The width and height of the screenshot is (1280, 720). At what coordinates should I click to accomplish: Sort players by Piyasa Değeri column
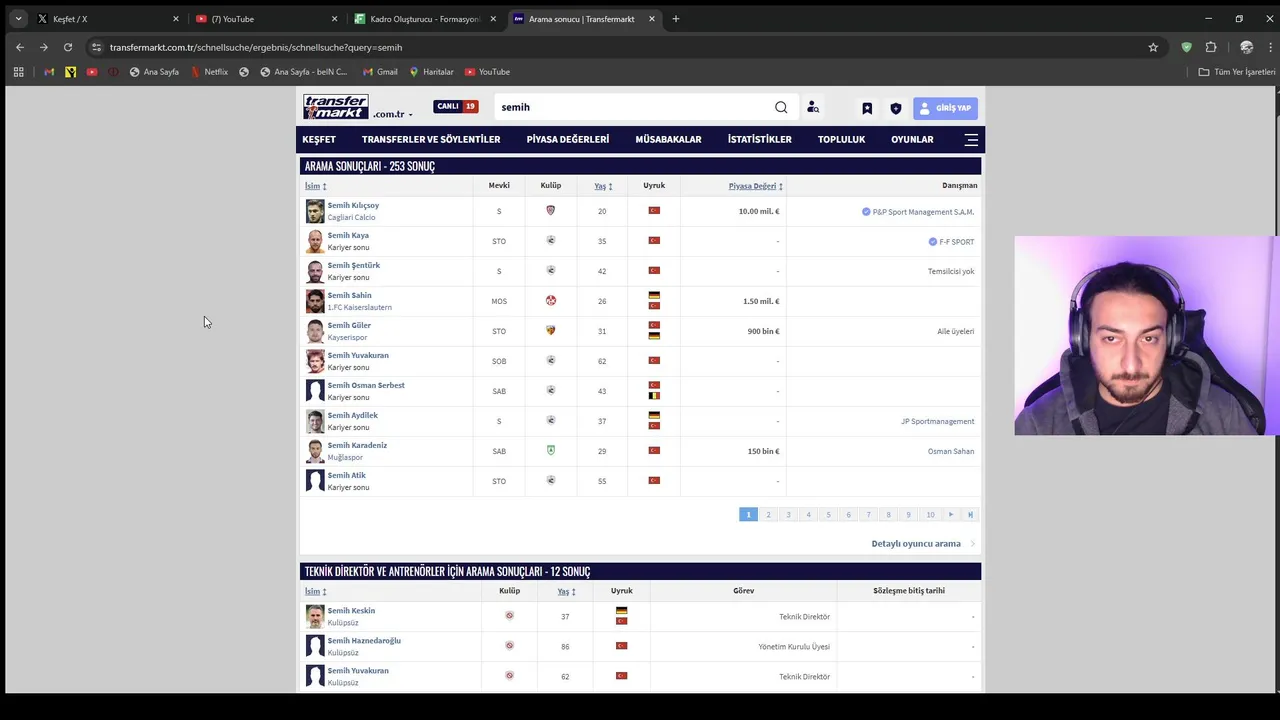(x=755, y=186)
